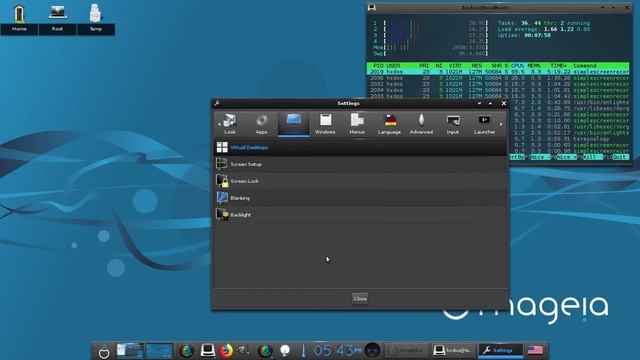Switch to the terminal taskbar entry
Viewport: 640px width, 360px height.
pyautogui.click(x=453, y=350)
